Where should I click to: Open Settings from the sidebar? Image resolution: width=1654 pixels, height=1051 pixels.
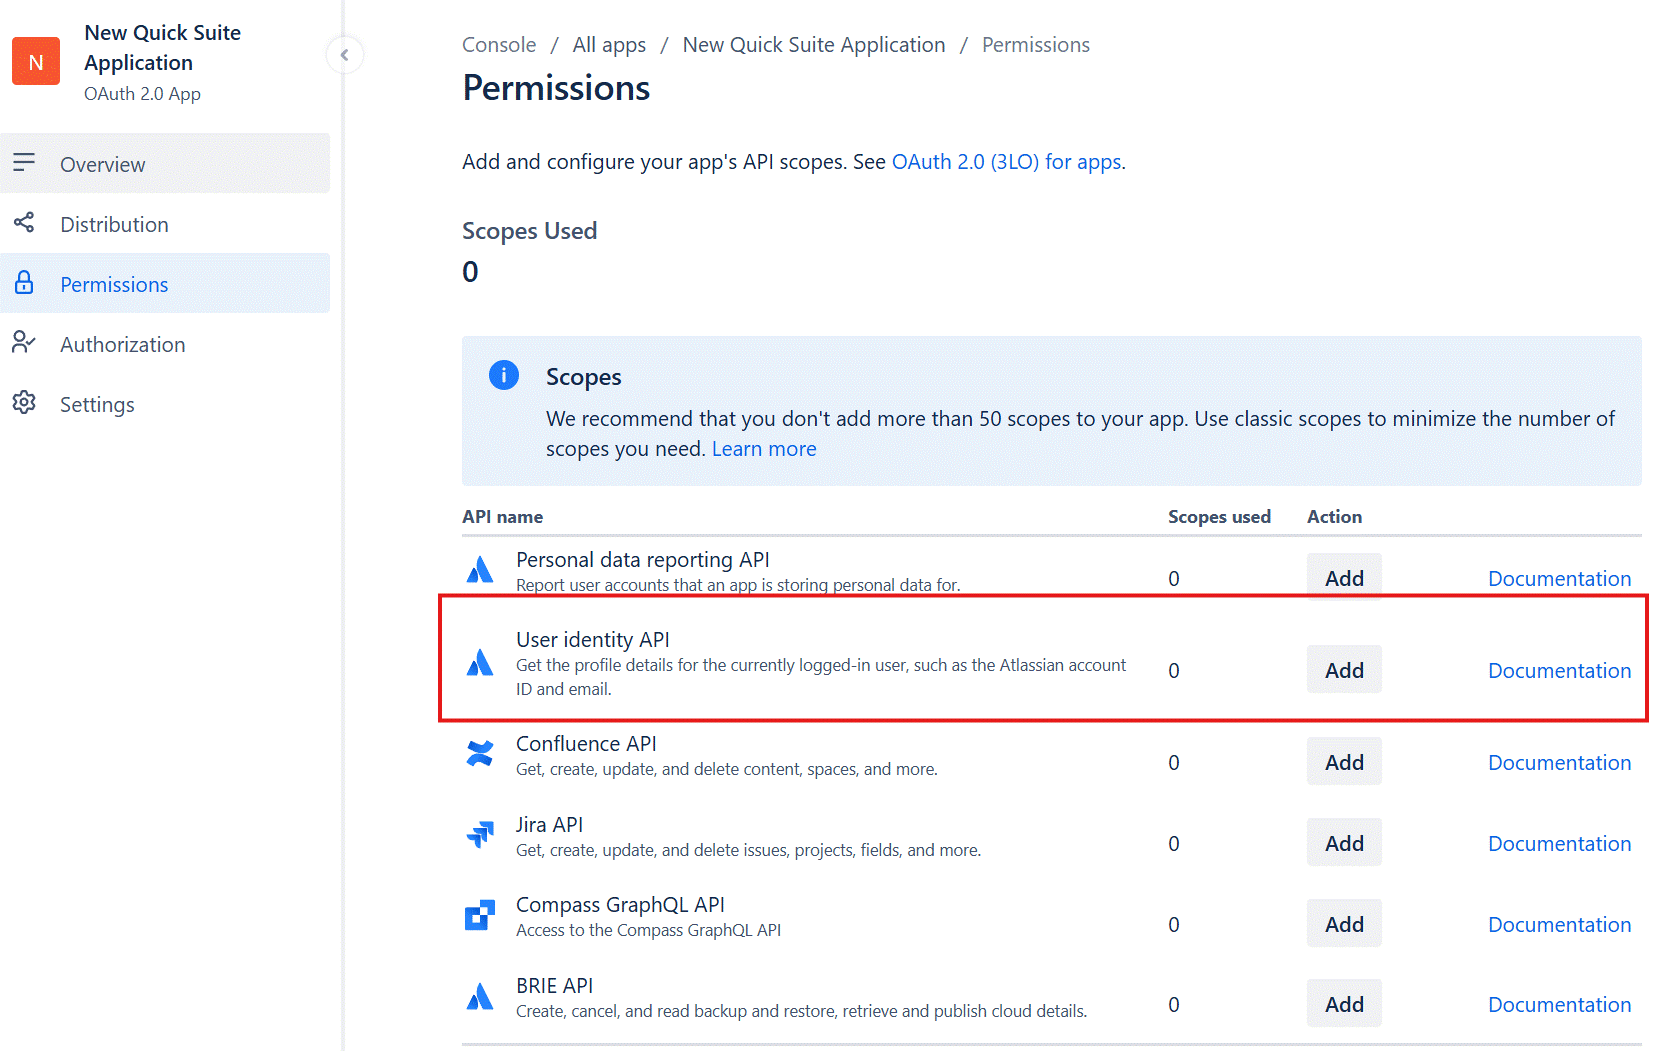click(165, 404)
